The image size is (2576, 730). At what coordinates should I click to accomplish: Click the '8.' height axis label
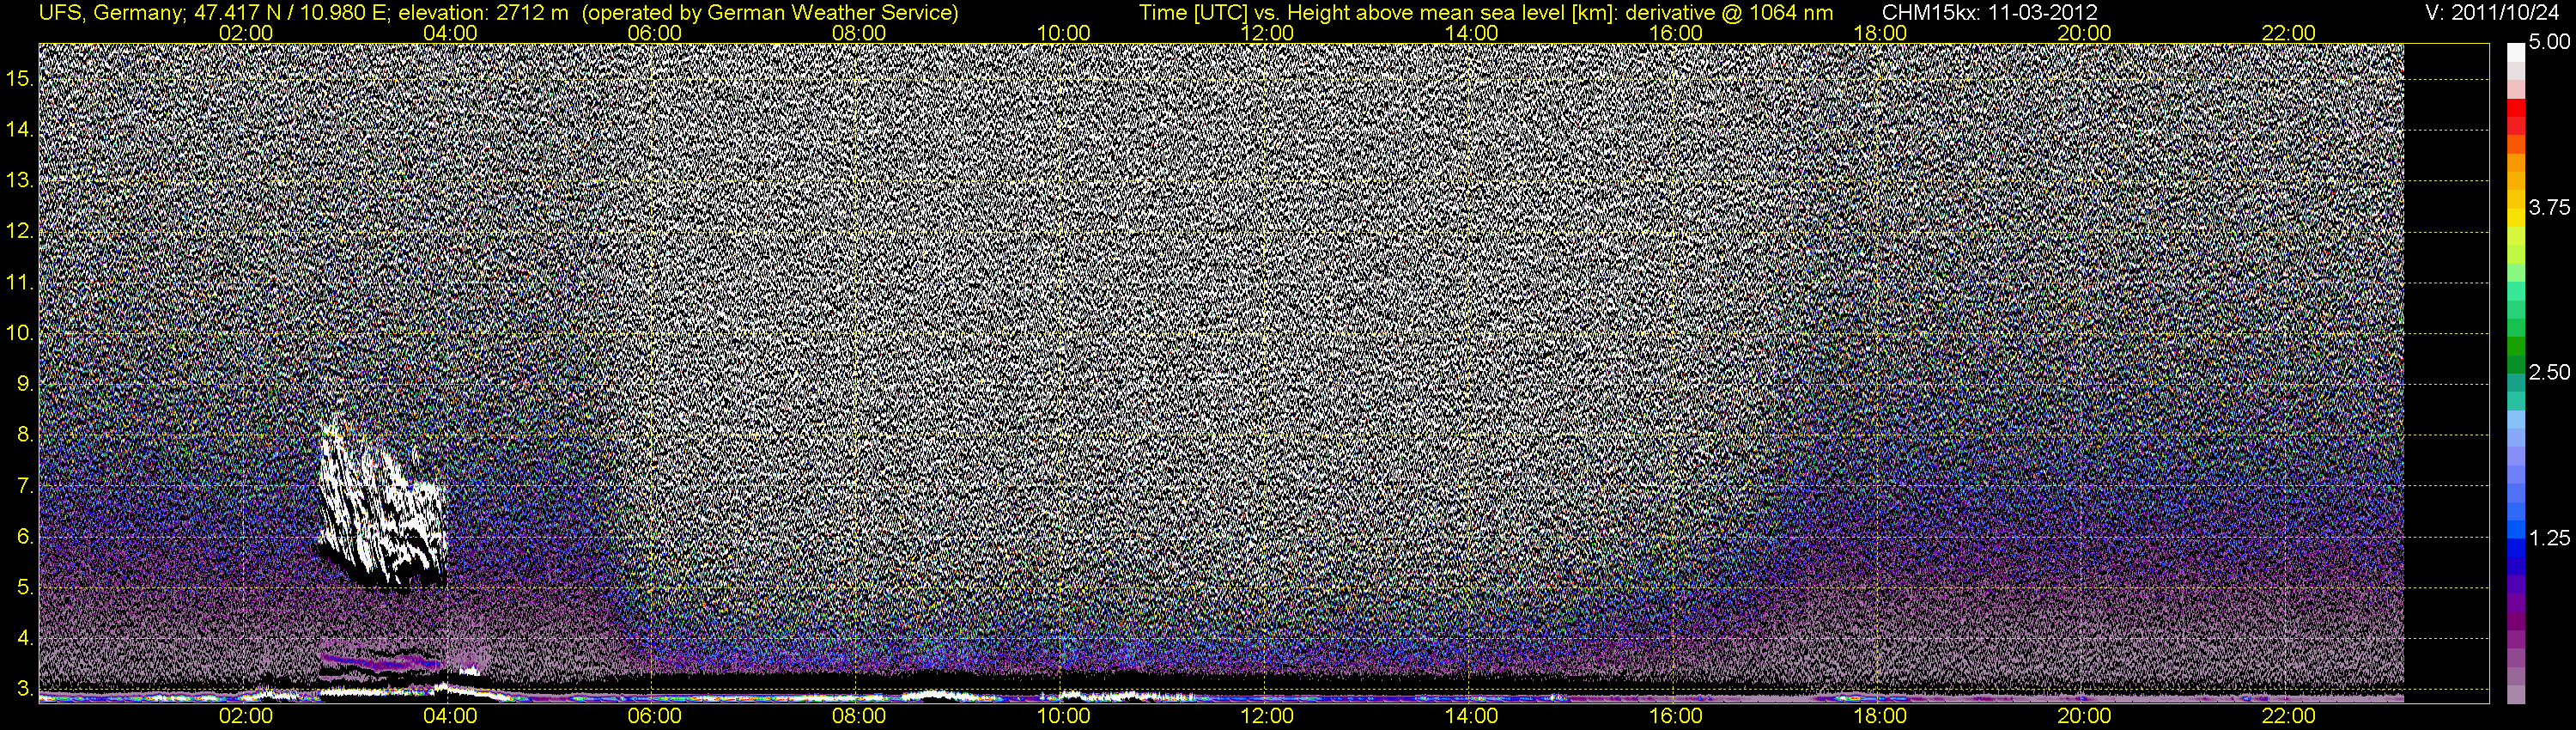pyautogui.click(x=25, y=435)
